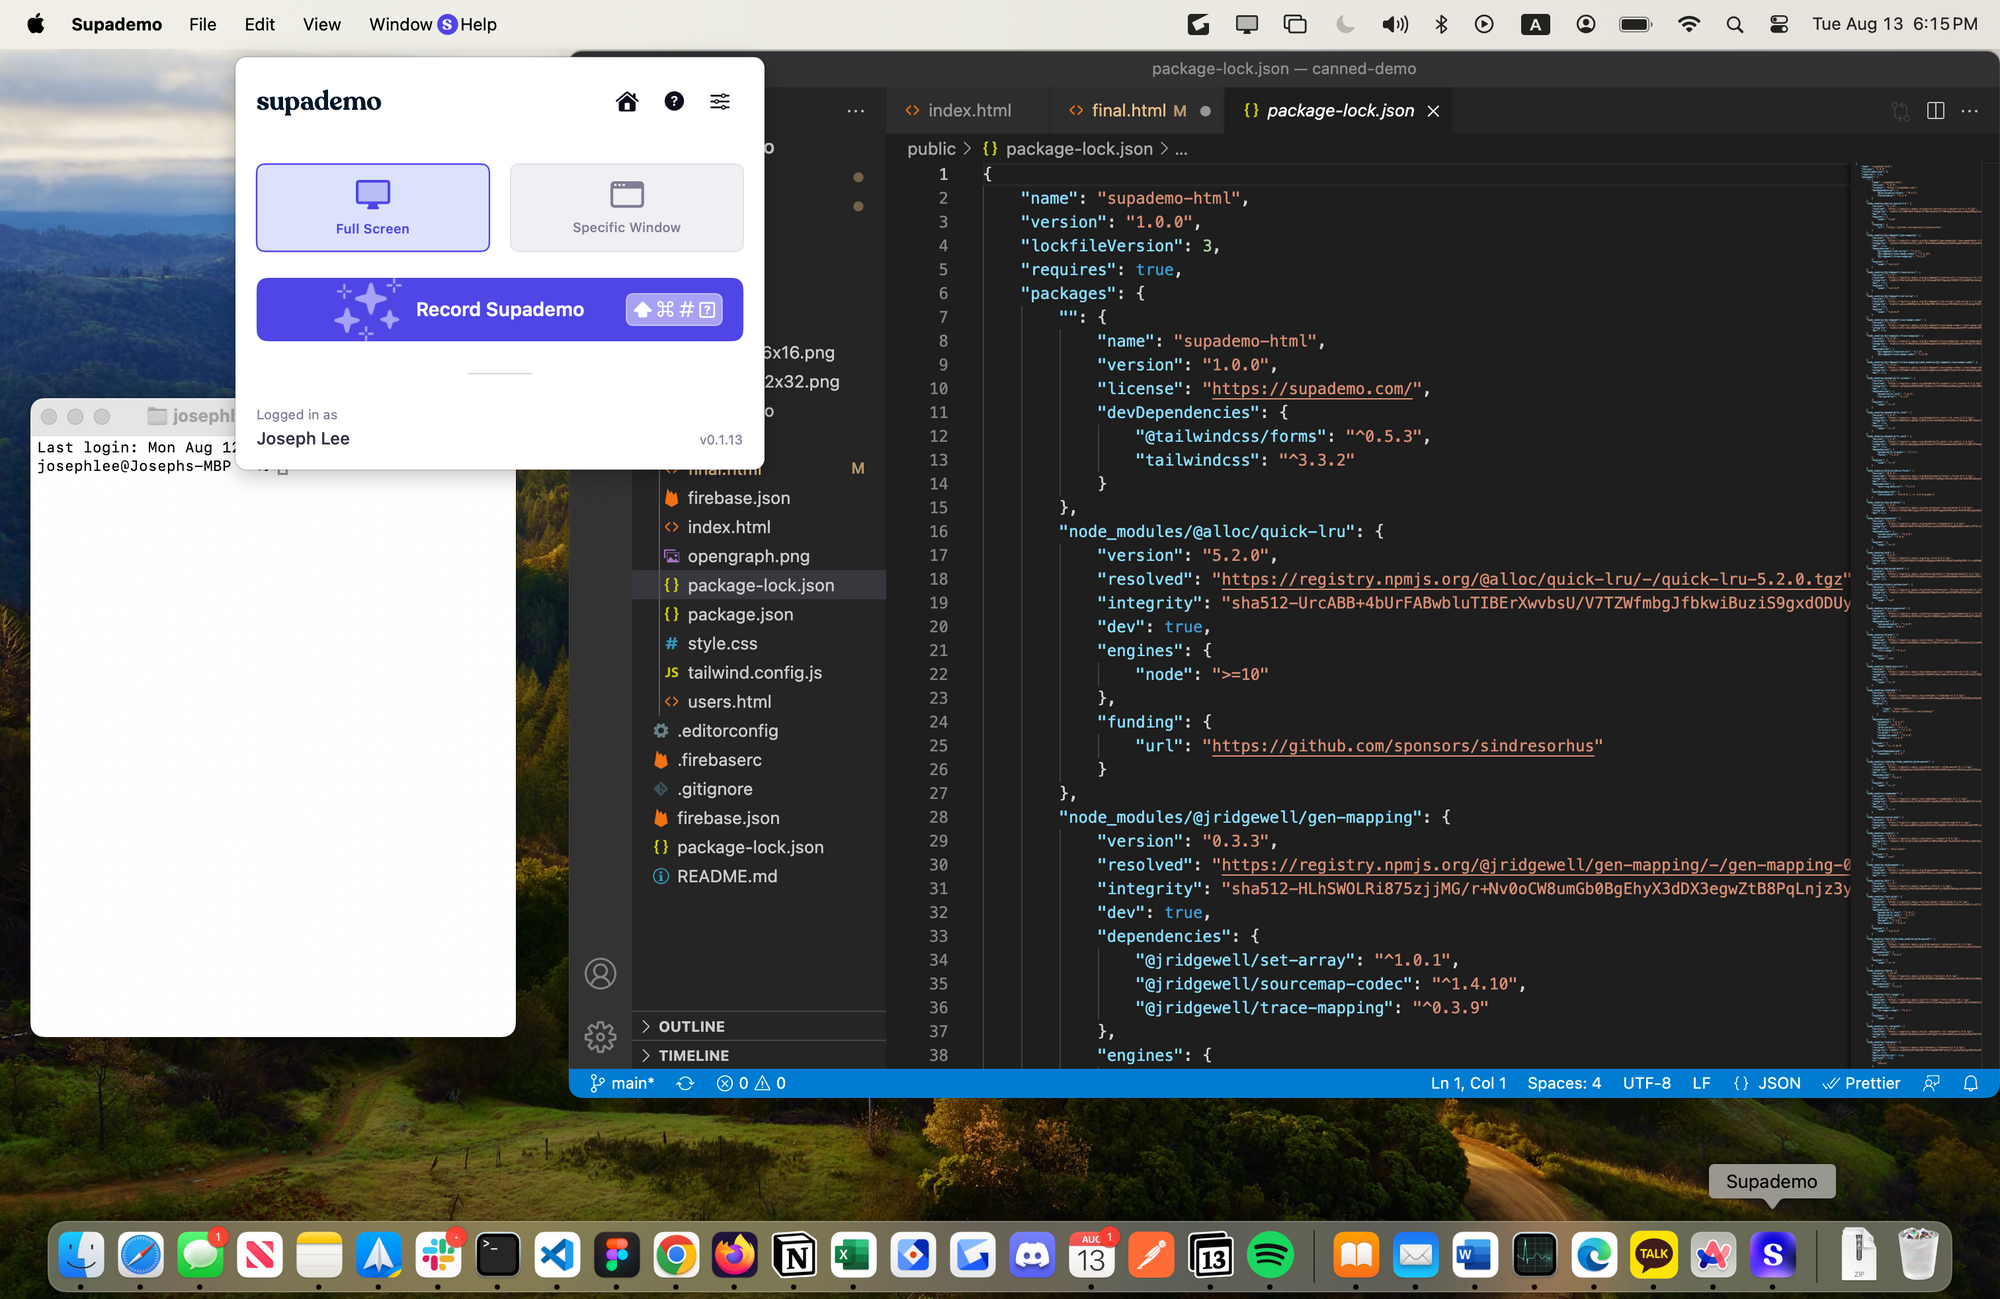Open the Help menu
The image size is (2000, 1299).
click(478, 24)
